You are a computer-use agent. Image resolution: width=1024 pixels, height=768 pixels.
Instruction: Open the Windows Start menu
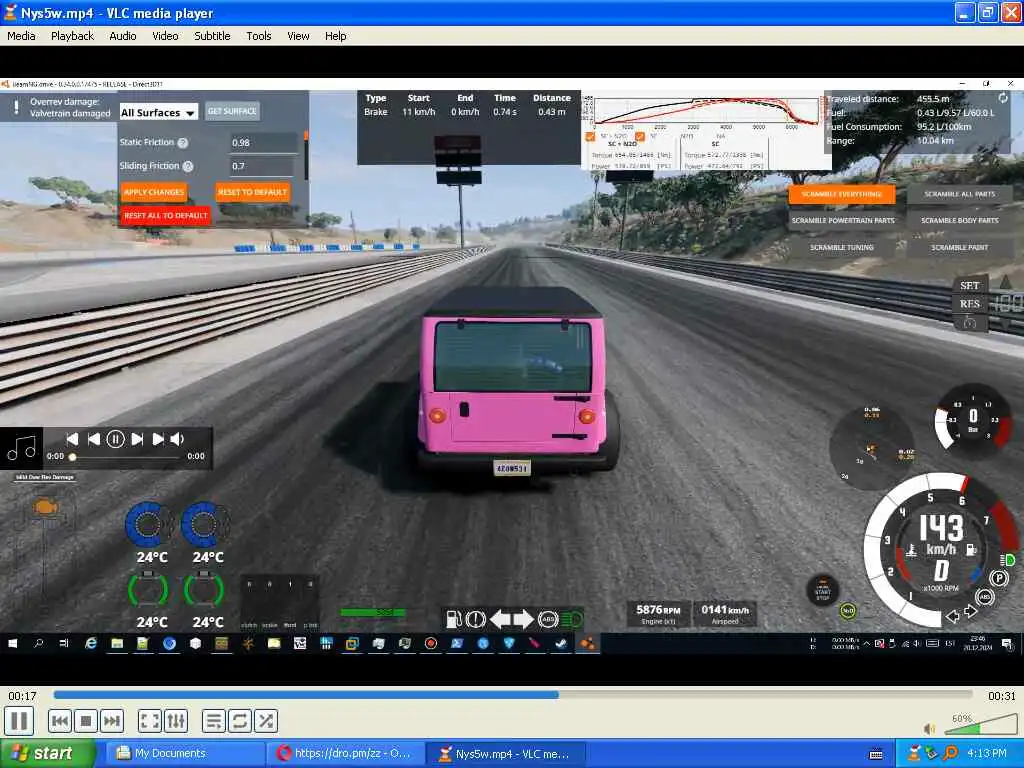(x=47, y=754)
